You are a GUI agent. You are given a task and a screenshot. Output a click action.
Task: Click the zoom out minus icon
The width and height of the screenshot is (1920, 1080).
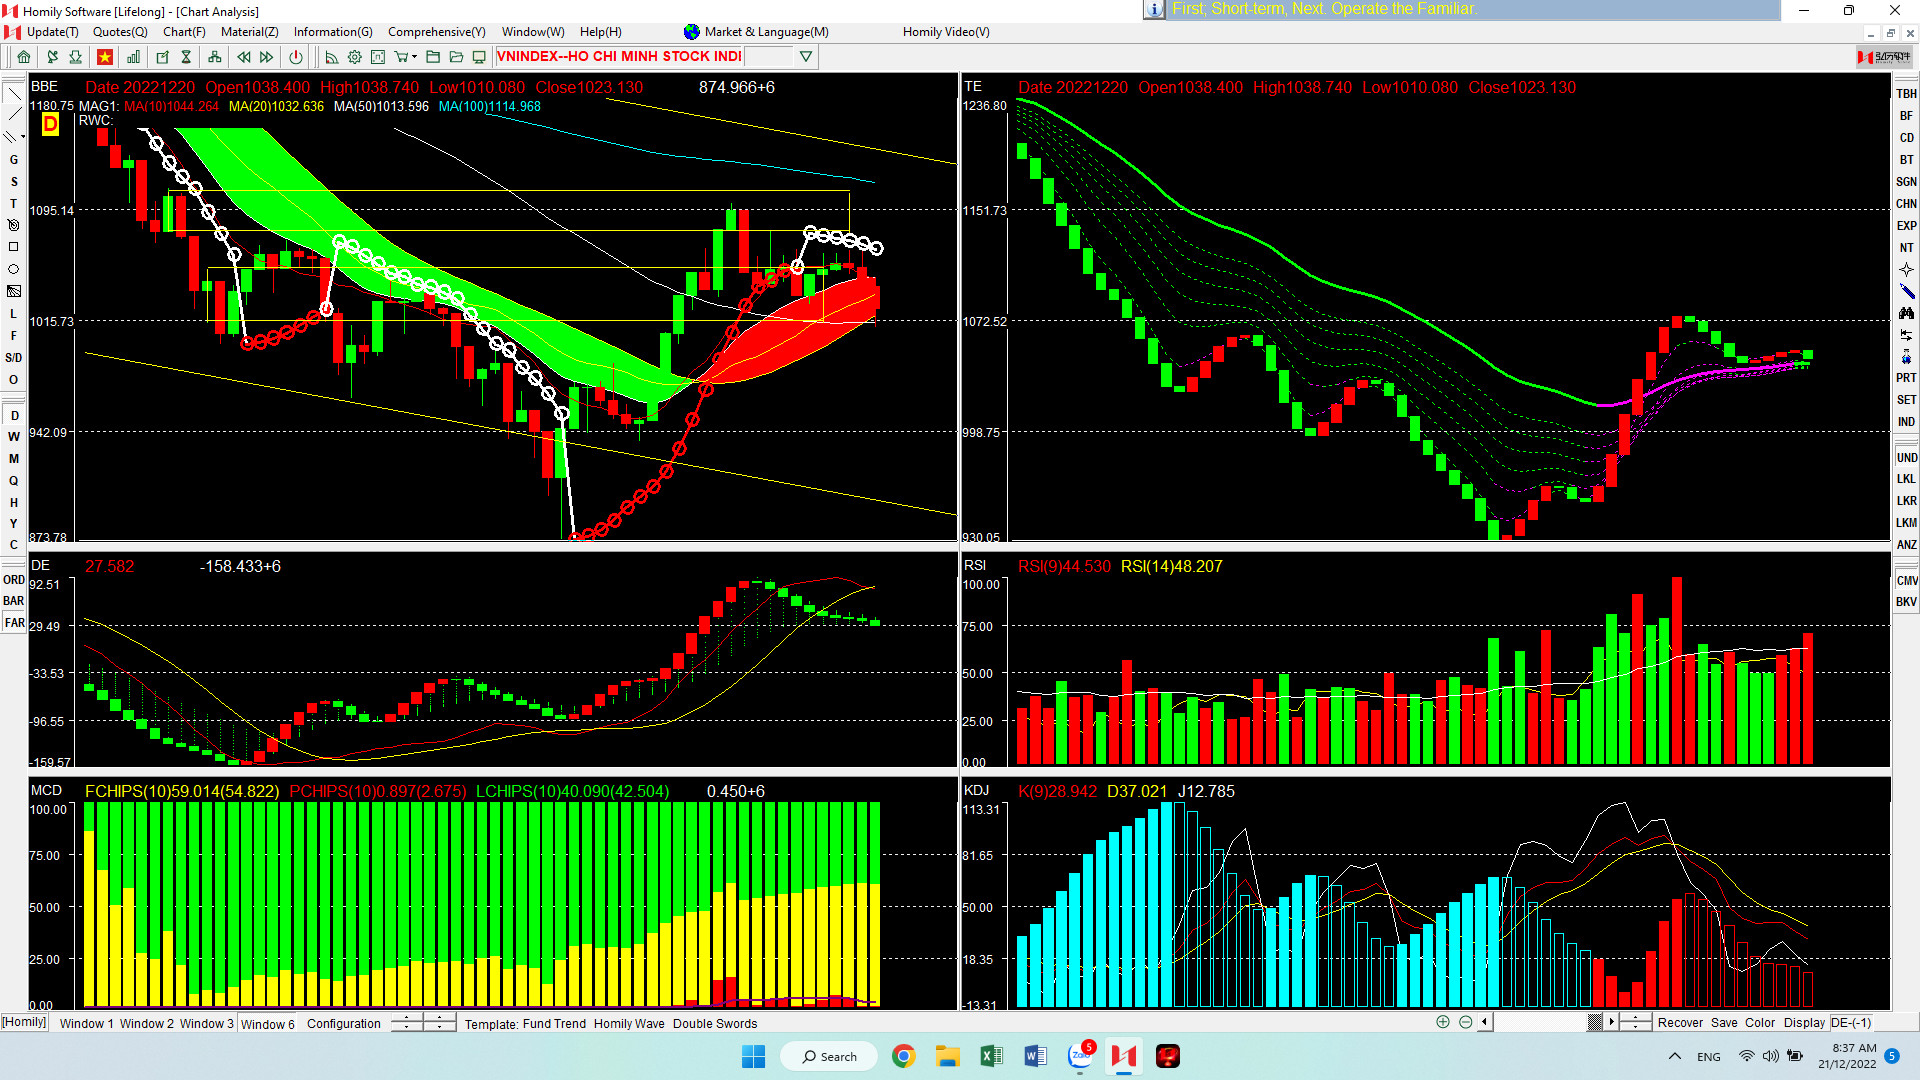[1465, 1022]
